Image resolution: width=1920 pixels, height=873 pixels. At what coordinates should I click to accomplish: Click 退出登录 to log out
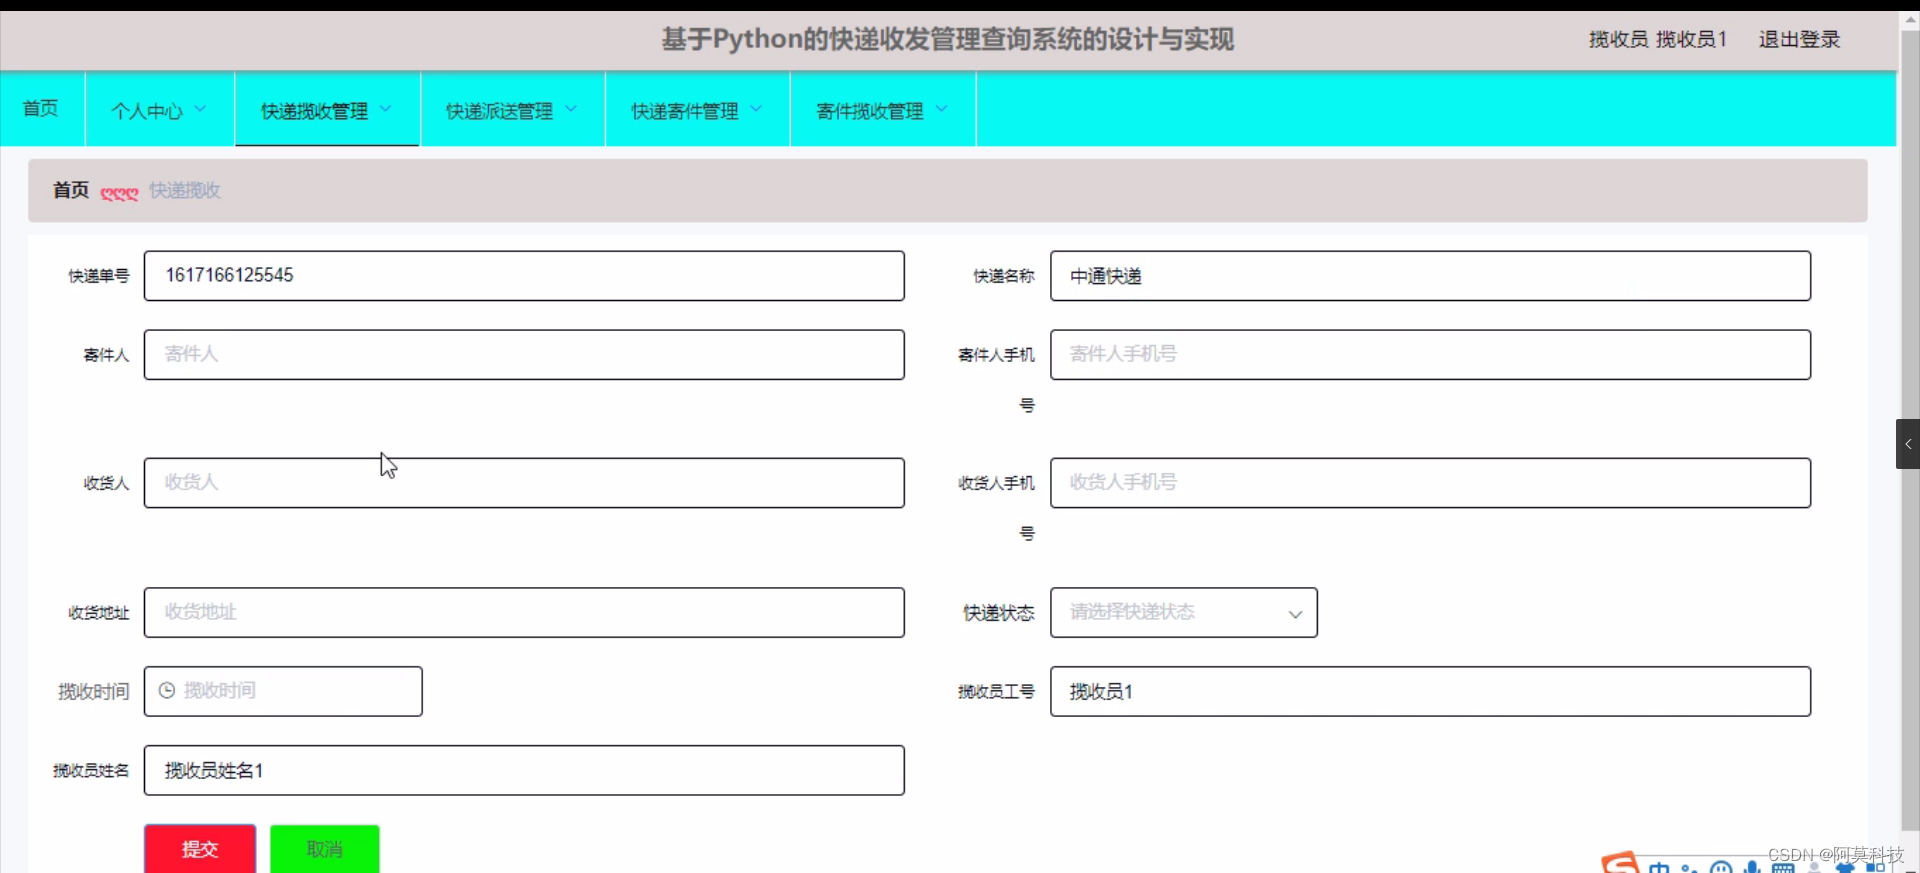point(1799,39)
